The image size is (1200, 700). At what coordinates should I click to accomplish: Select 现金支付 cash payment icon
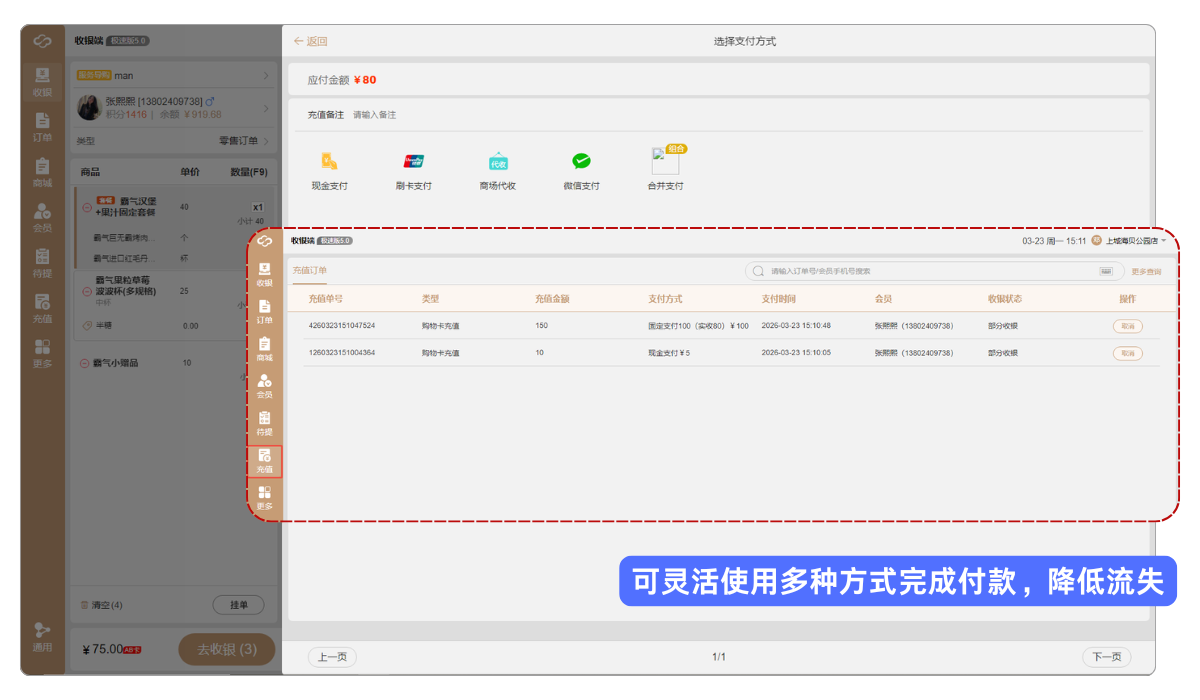pyautogui.click(x=329, y=162)
